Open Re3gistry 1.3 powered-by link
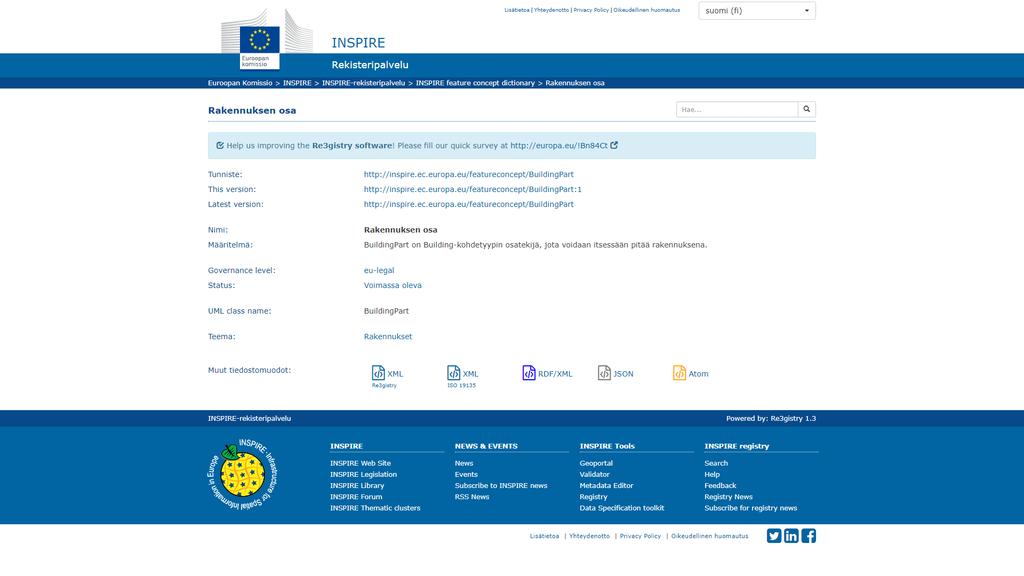The height and width of the screenshot is (576, 1024). (x=793, y=419)
